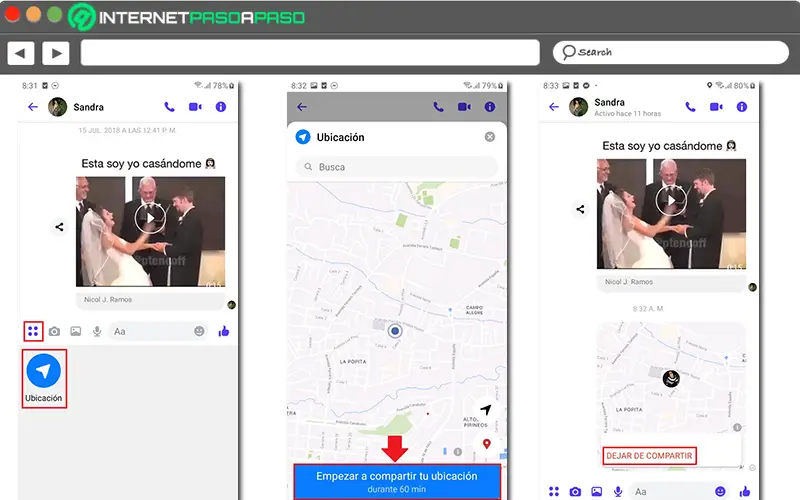
Task: Tap back arrow in middle phone header
Action: [x=302, y=107]
